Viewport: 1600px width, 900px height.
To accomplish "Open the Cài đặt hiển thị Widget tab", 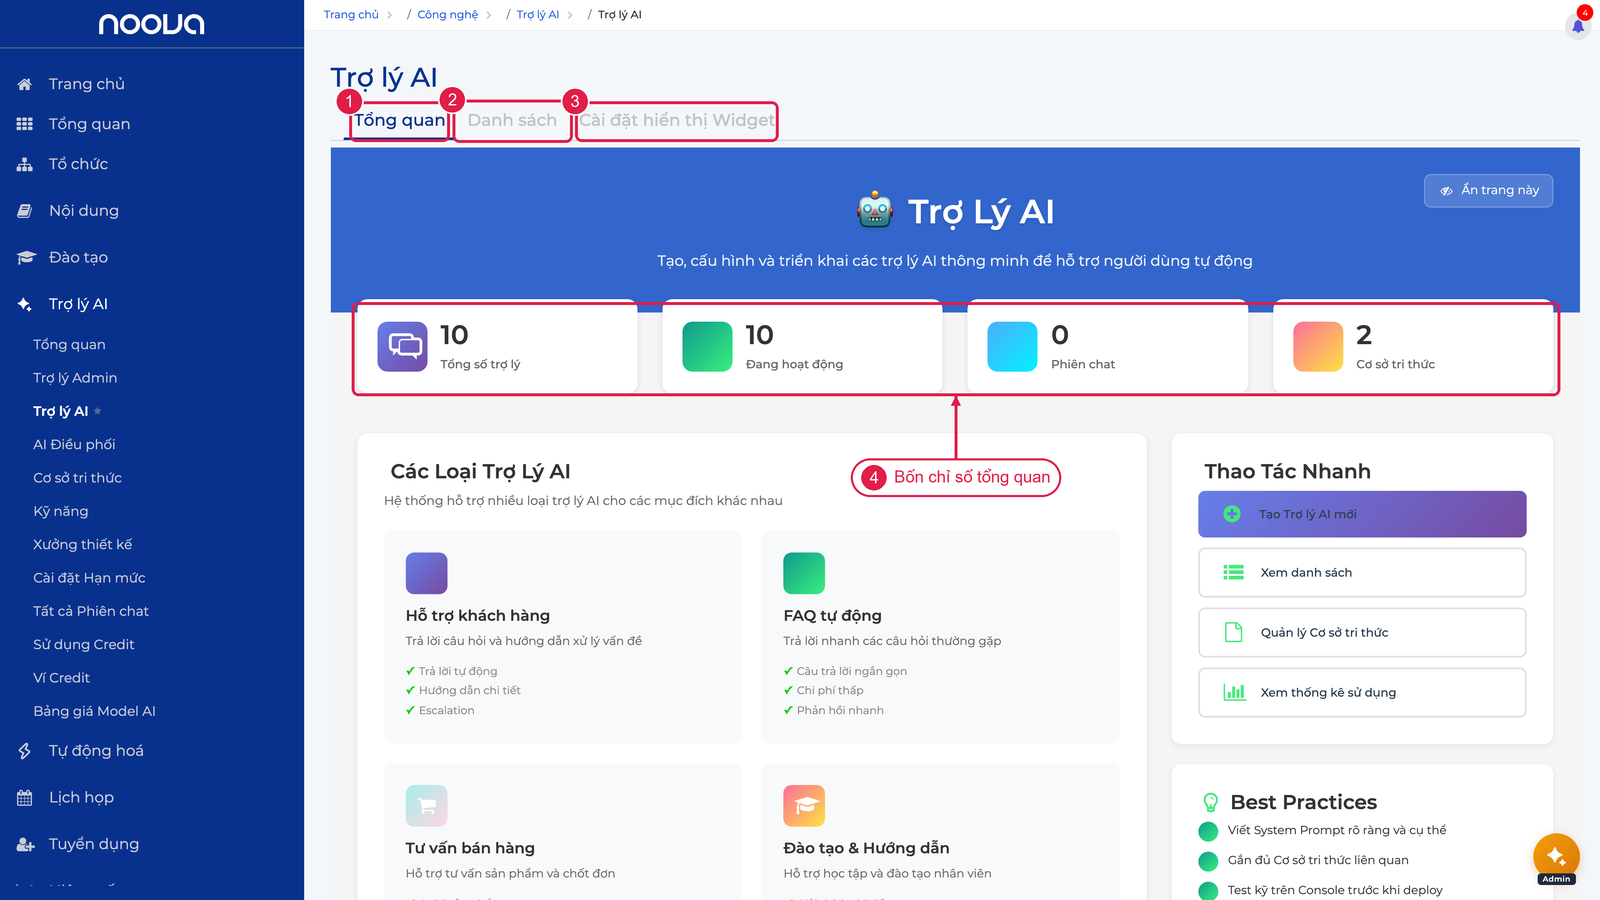I will click(x=677, y=120).
